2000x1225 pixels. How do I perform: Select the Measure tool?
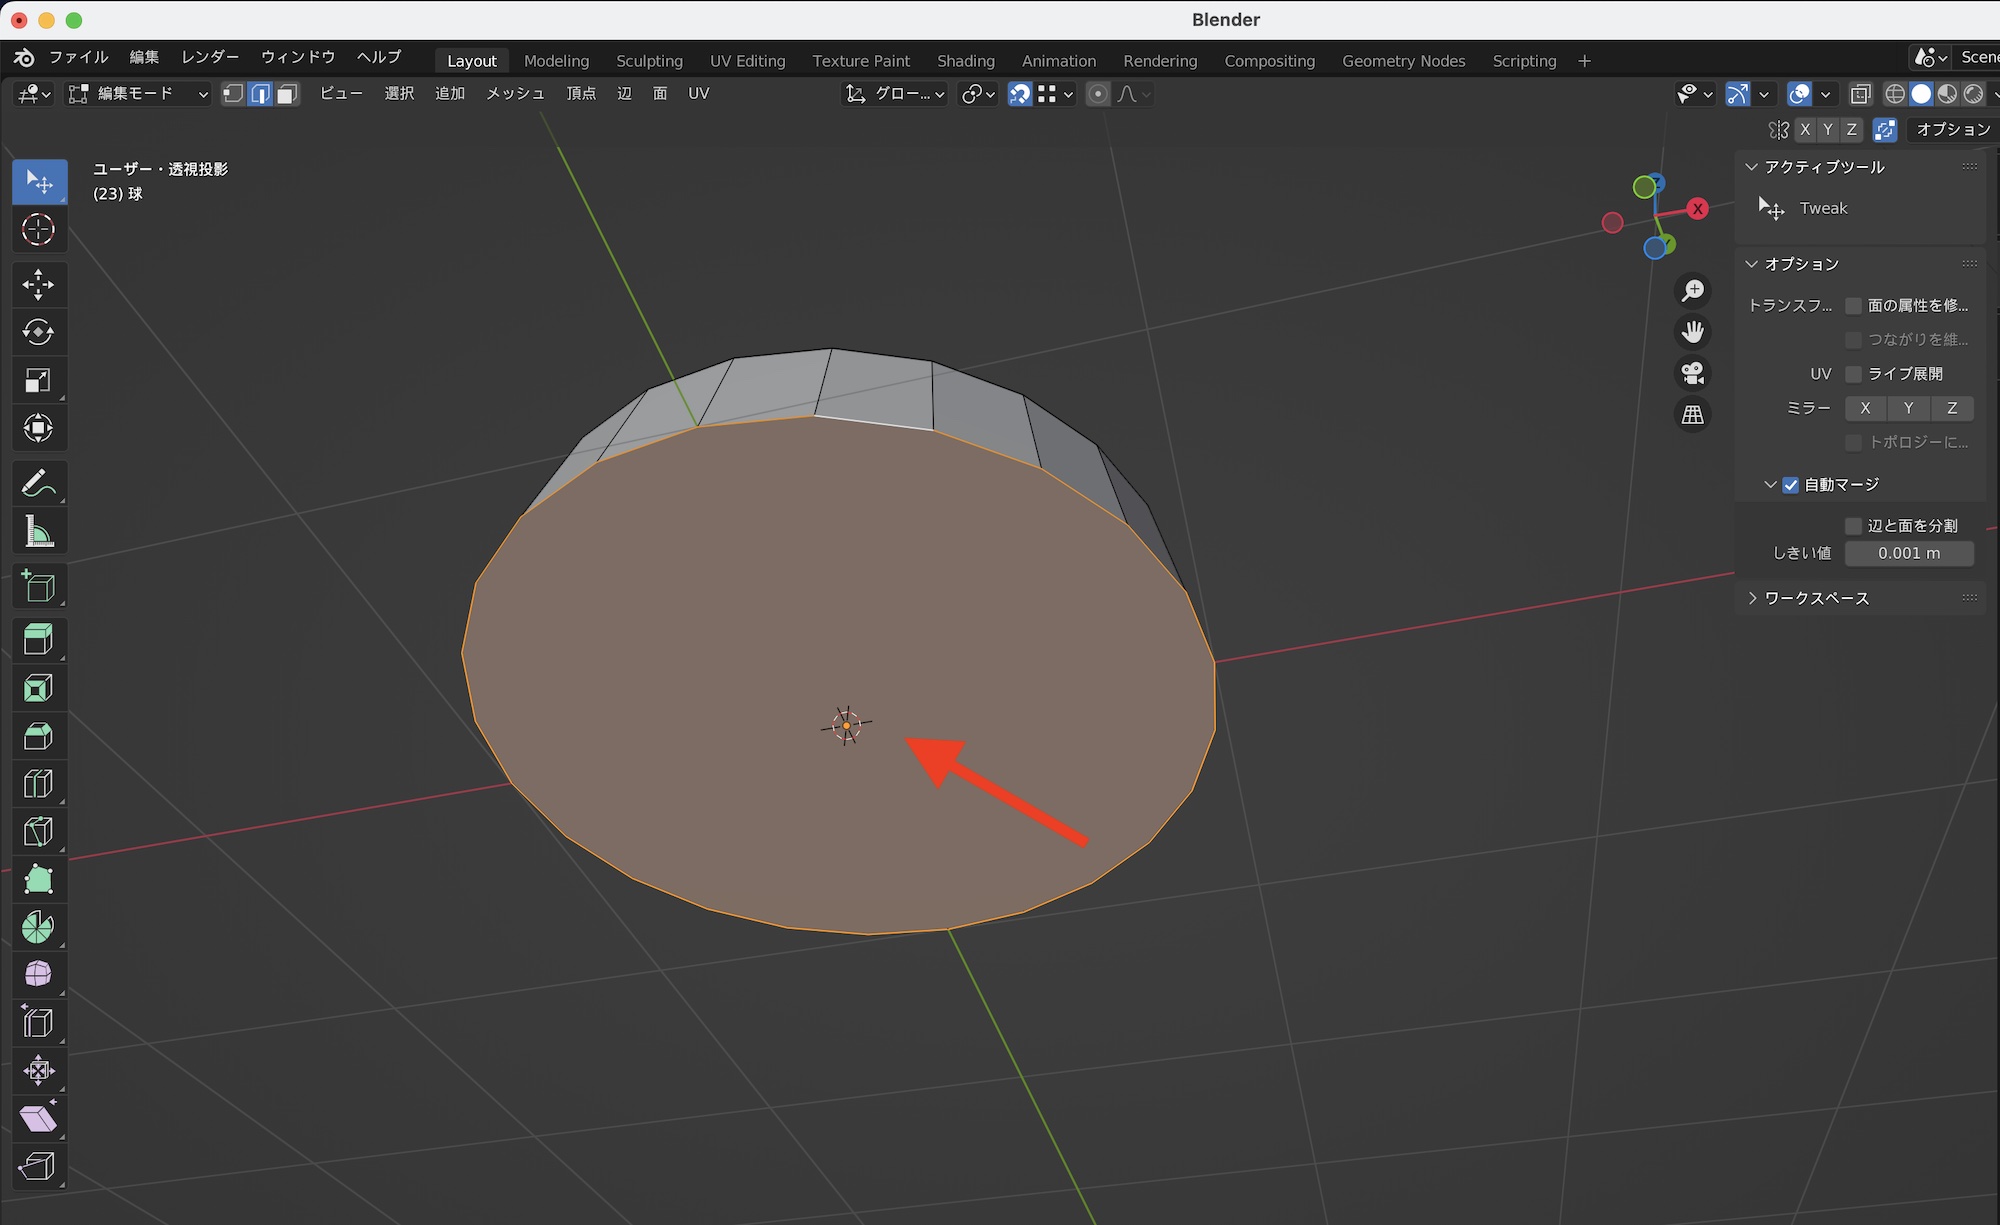(x=38, y=532)
